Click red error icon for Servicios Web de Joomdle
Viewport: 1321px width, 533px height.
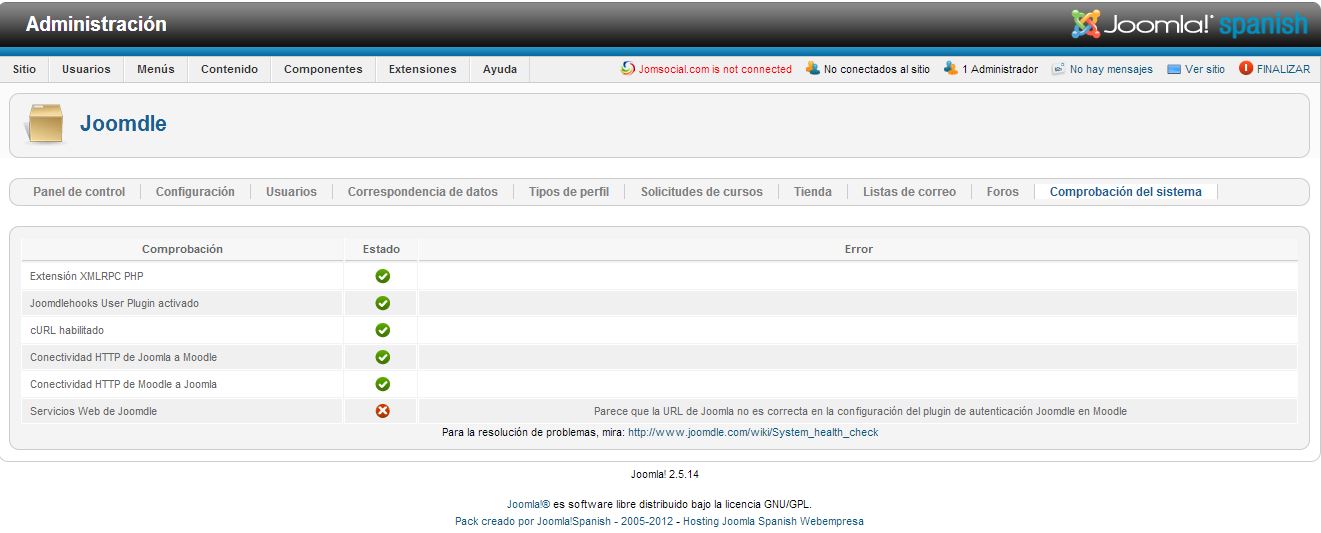coord(382,411)
